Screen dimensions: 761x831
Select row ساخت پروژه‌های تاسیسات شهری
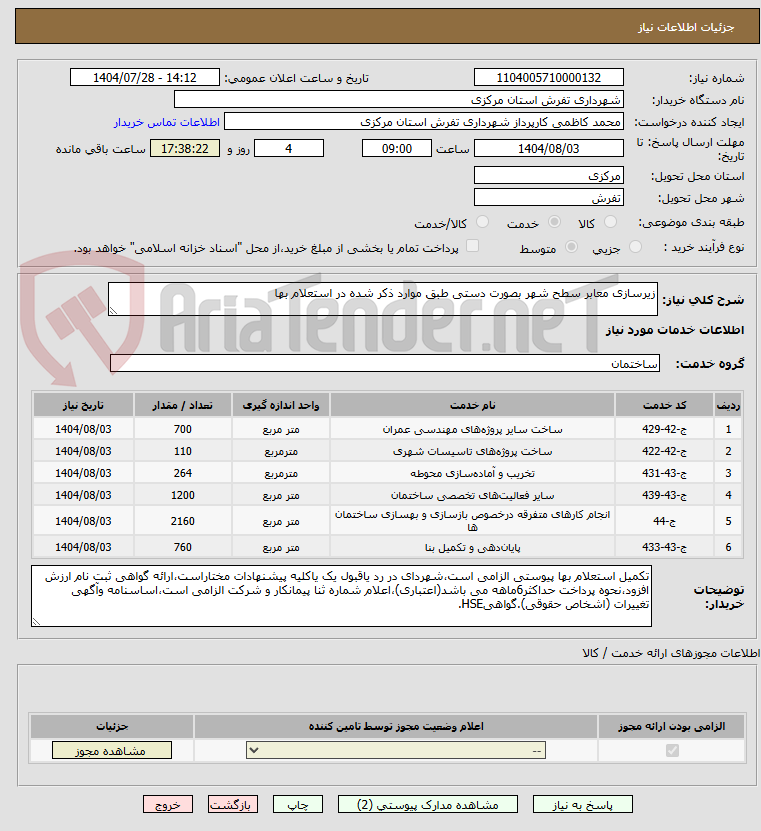coord(388,451)
